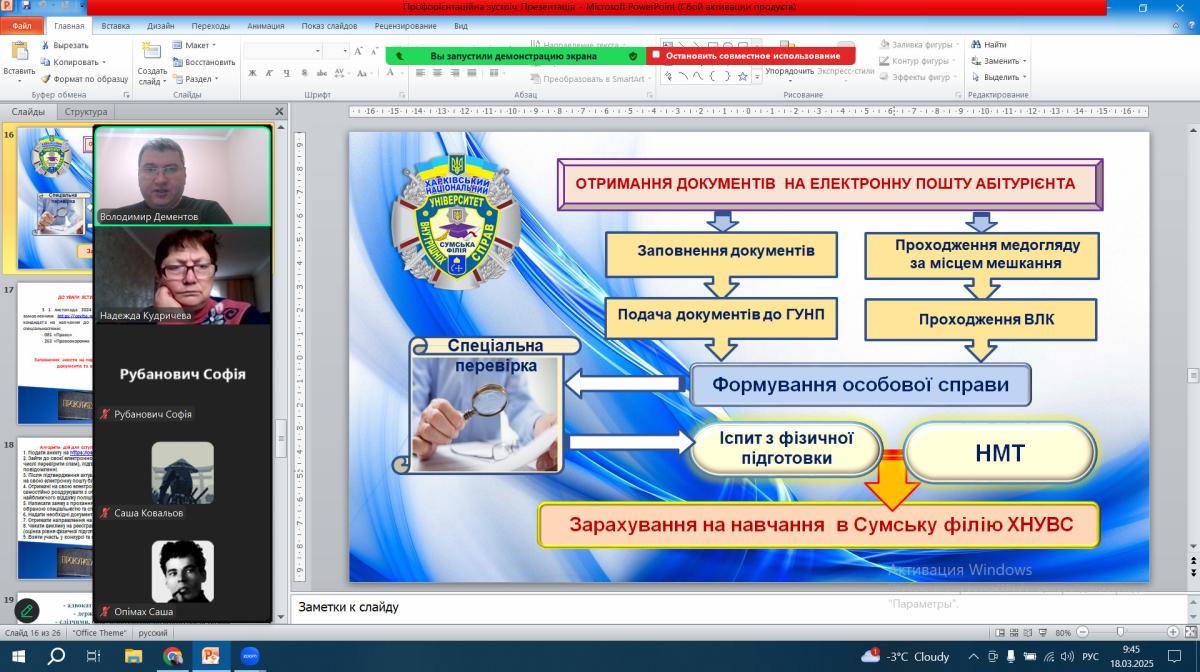The height and width of the screenshot is (672, 1200).
Task: Click the green annotation pencil icon
Action: 26,609
